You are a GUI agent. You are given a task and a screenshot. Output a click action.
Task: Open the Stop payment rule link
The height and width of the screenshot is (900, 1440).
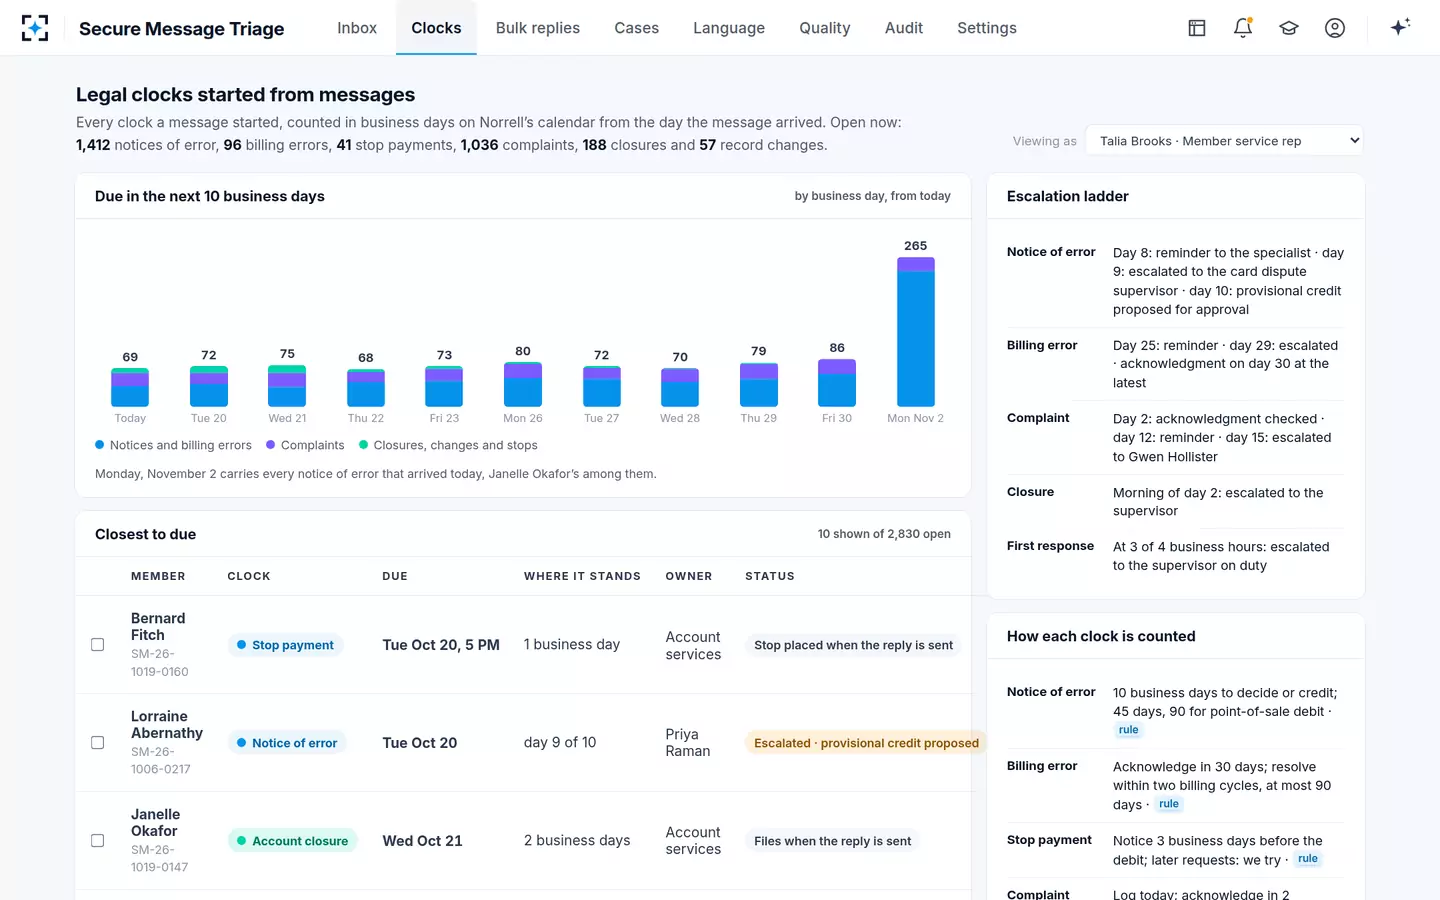click(1308, 859)
